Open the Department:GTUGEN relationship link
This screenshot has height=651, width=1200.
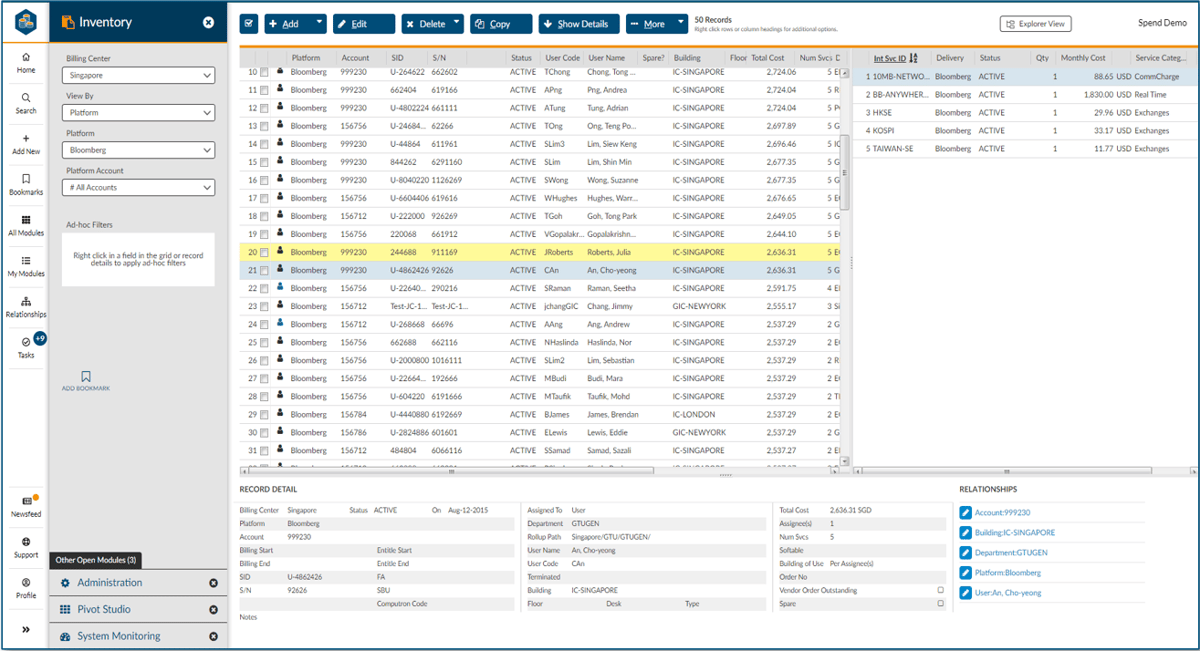click(x=1011, y=553)
